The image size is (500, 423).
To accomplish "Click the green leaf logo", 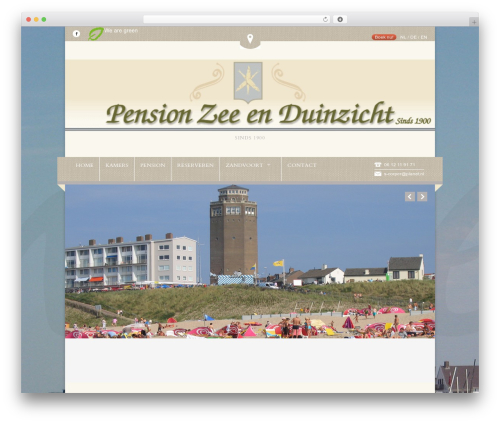I will coord(96,34).
